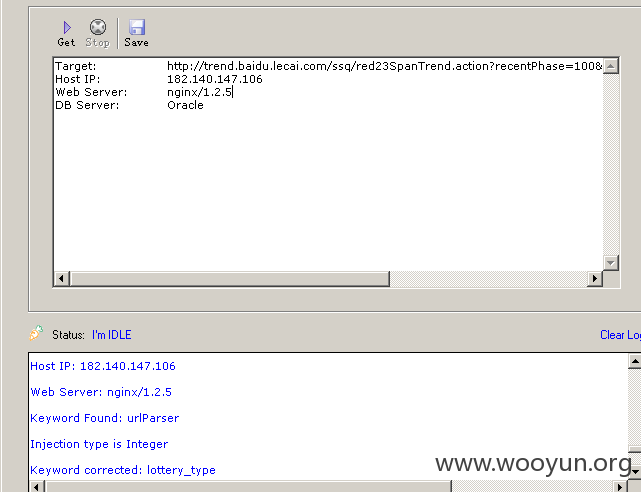Click the 'Web Server:' label in info box

[x=91, y=92]
